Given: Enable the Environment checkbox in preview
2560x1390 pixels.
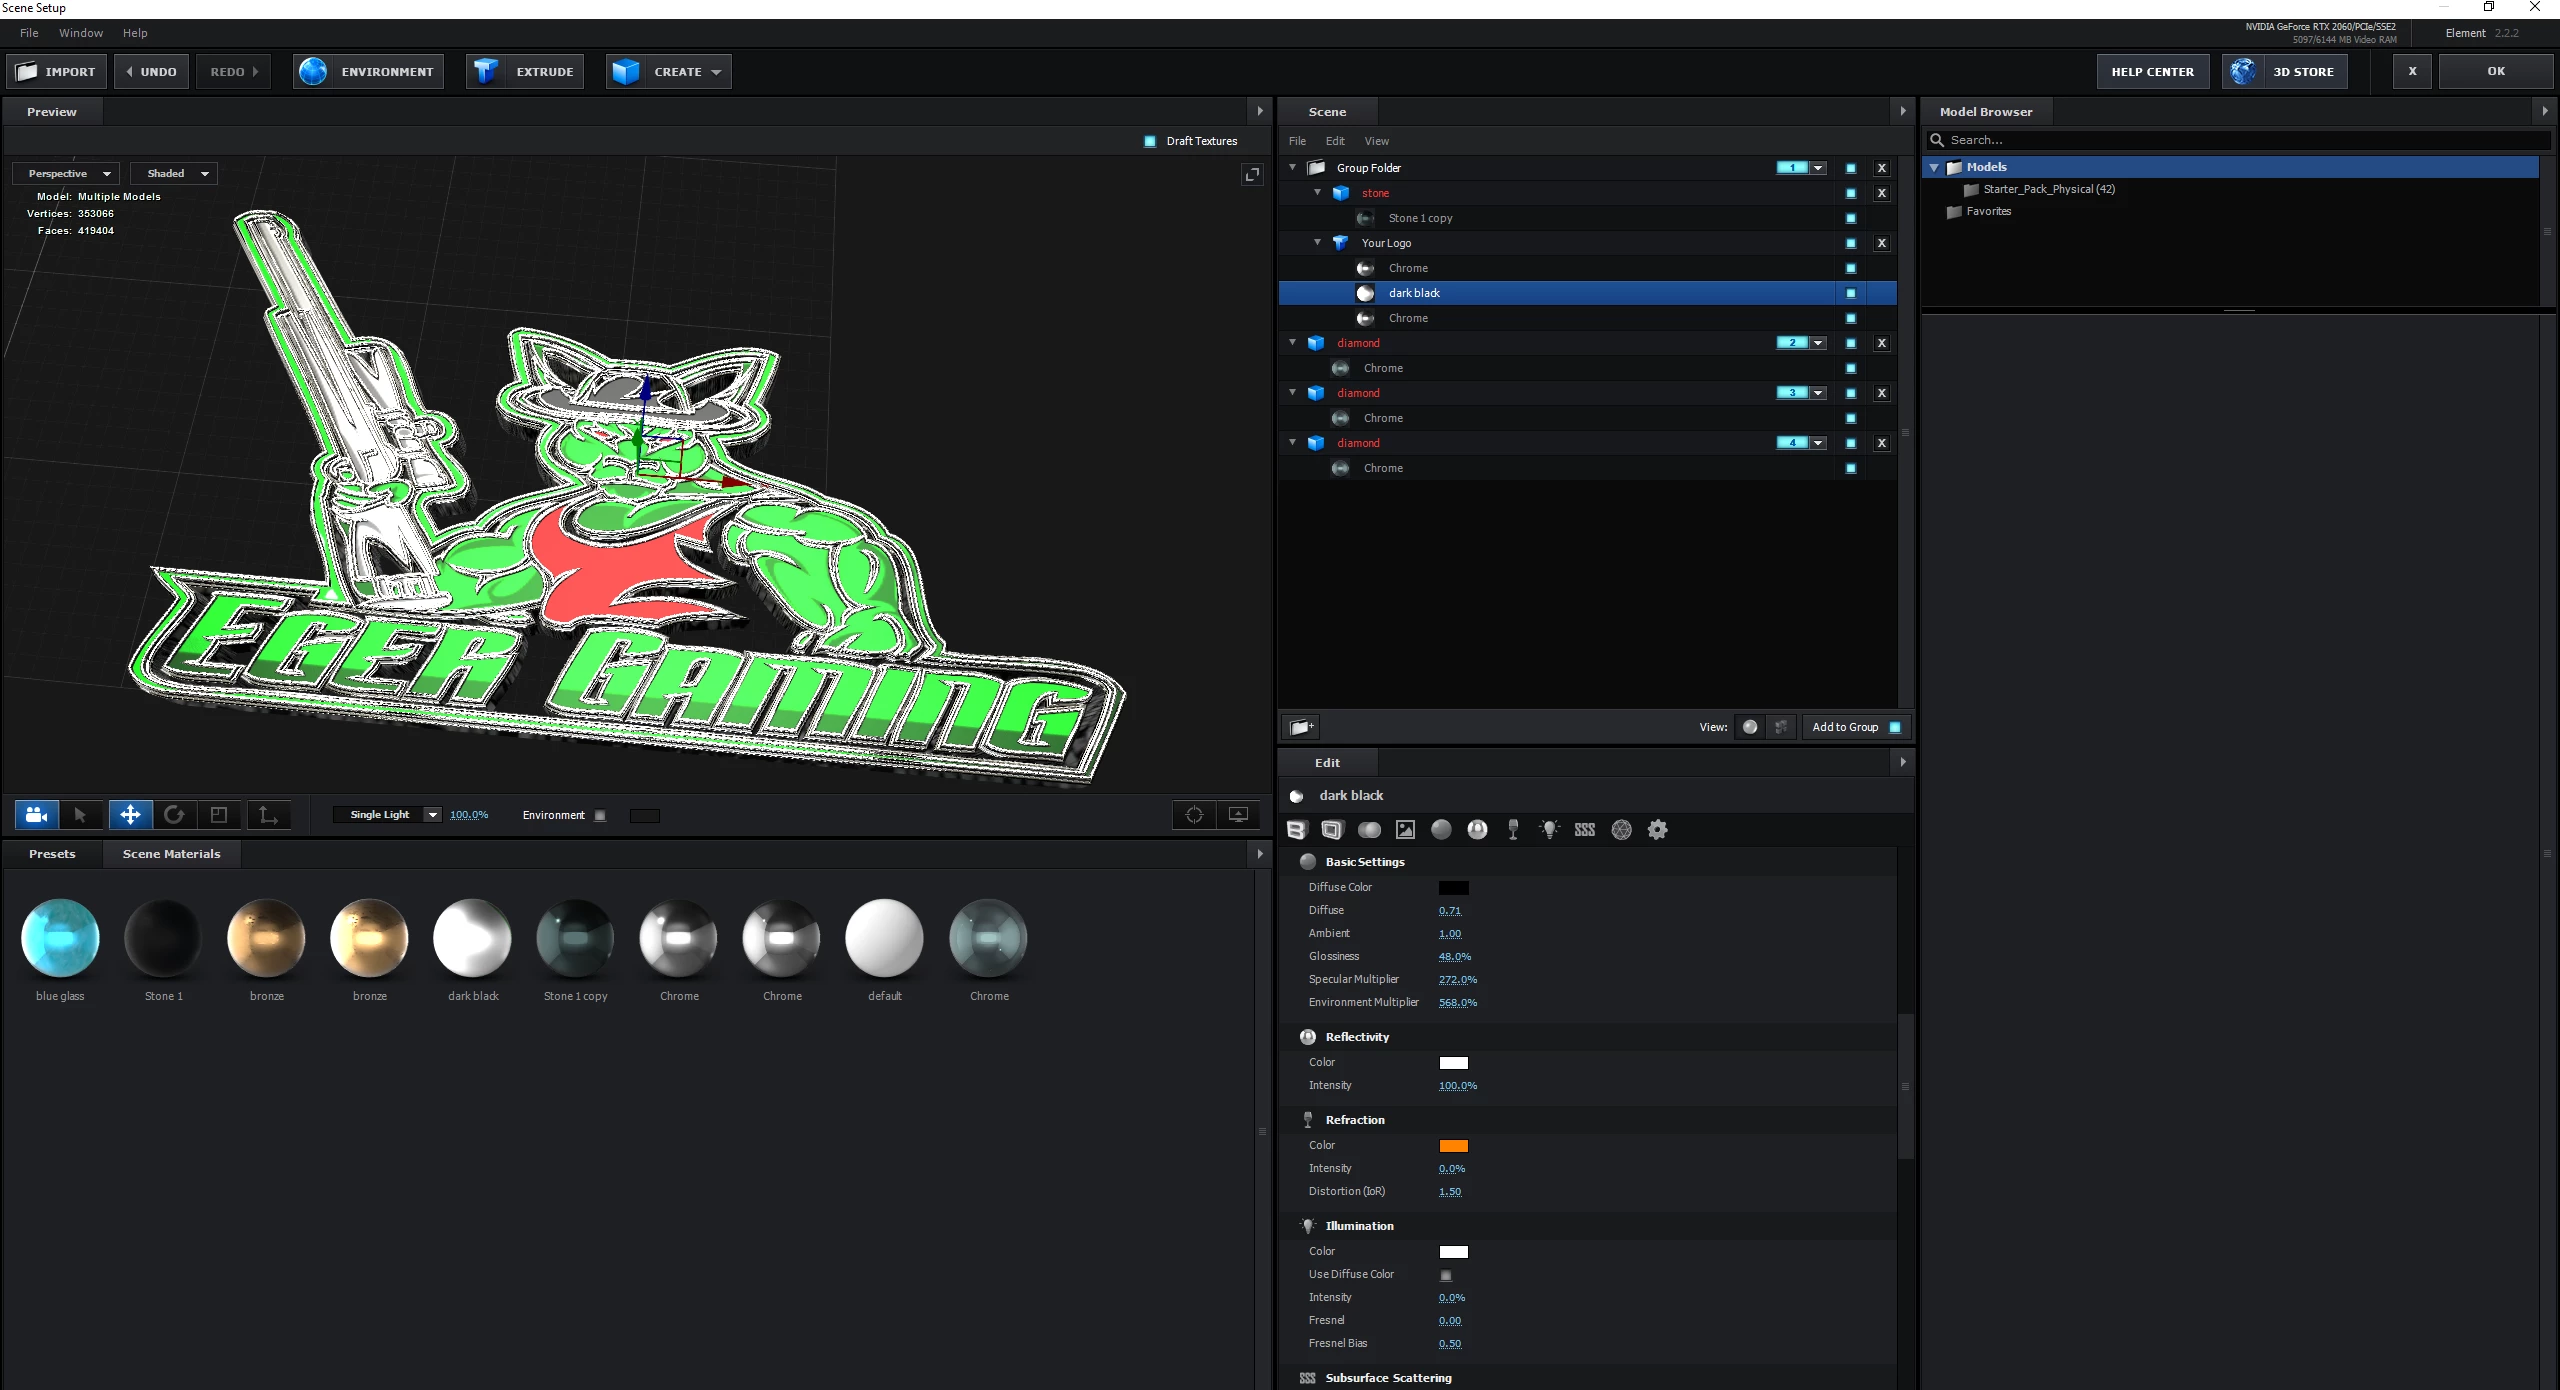Looking at the screenshot, I should click(600, 815).
